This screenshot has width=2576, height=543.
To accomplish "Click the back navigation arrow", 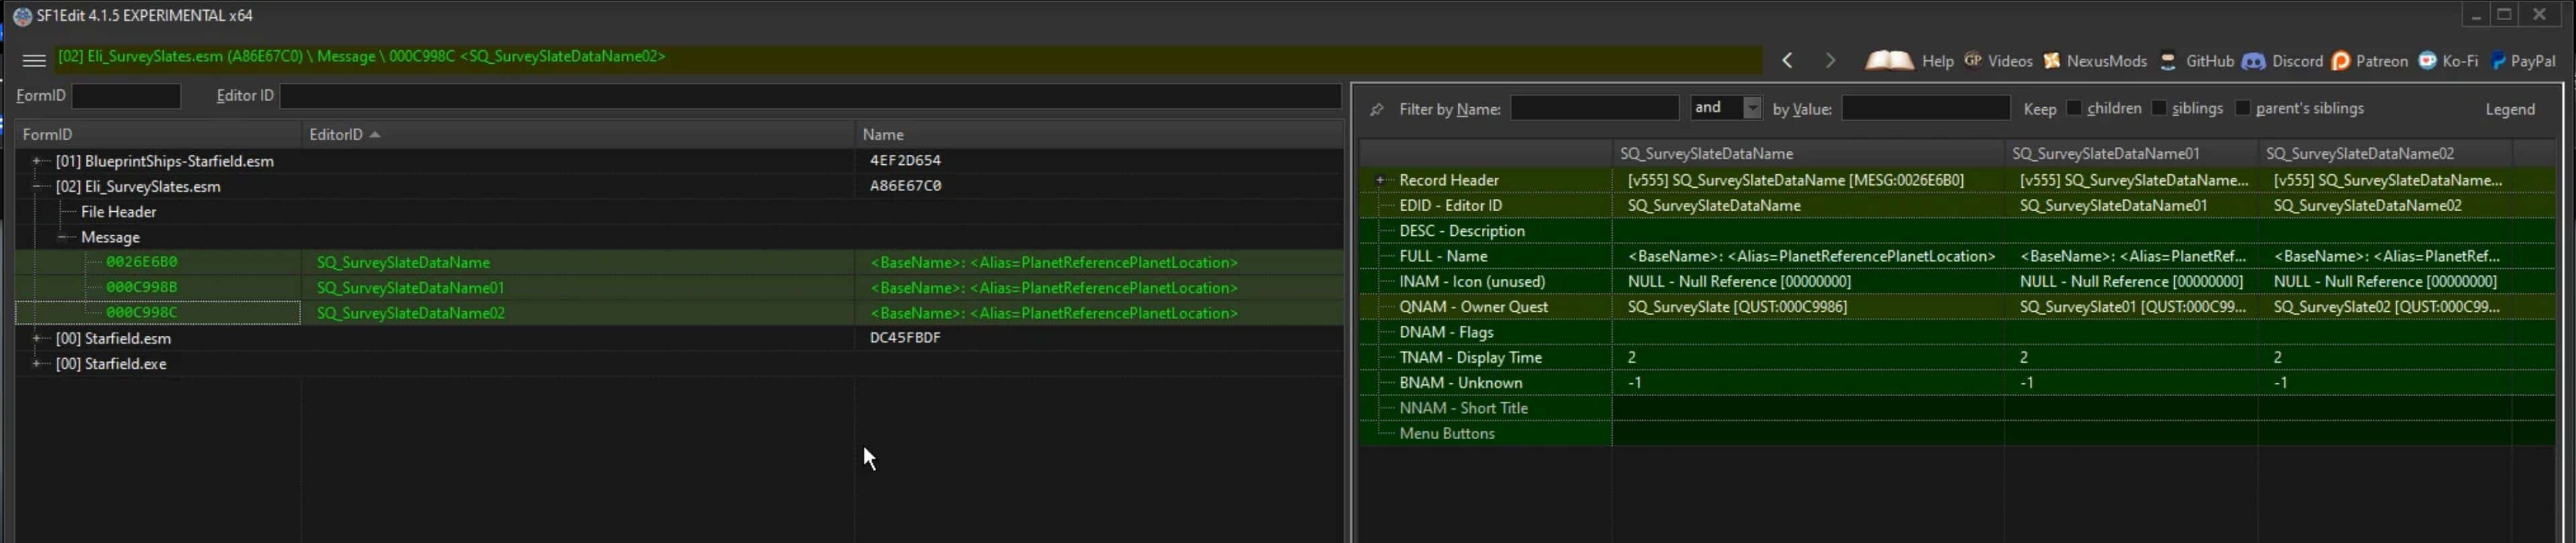I will coord(1787,61).
